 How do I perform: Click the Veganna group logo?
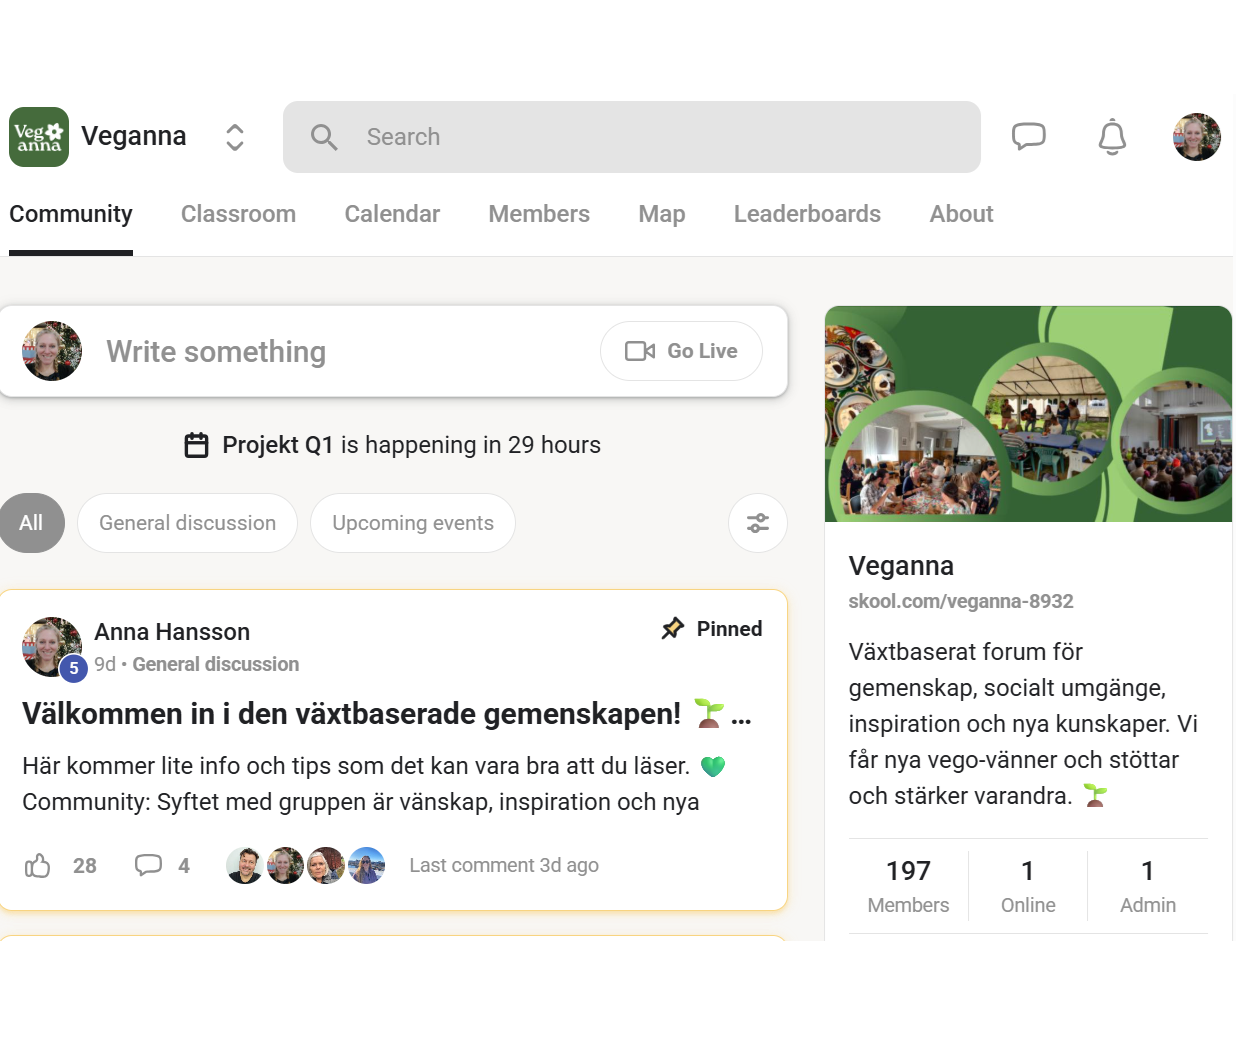coord(39,137)
